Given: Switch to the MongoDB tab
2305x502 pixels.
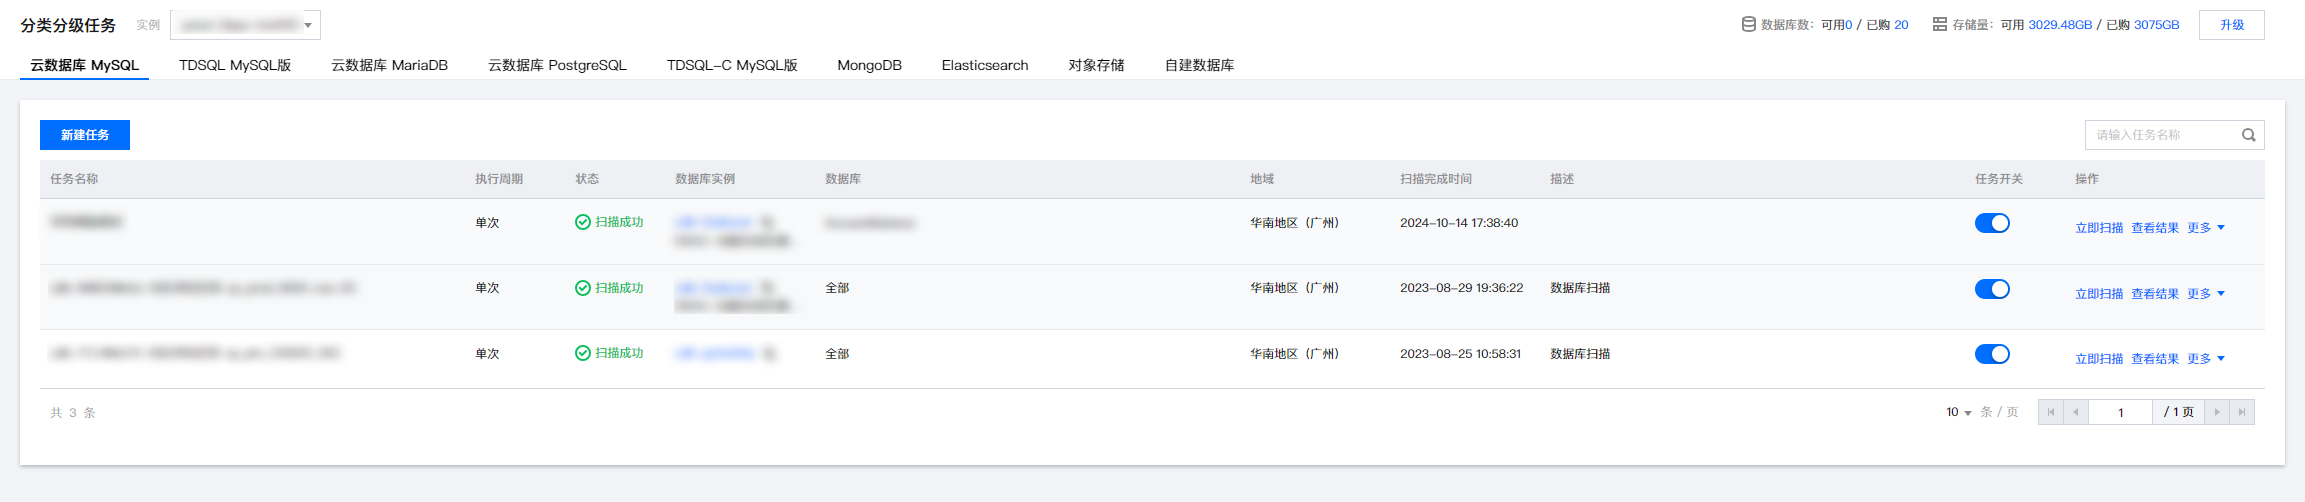Looking at the screenshot, I should point(869,65).
